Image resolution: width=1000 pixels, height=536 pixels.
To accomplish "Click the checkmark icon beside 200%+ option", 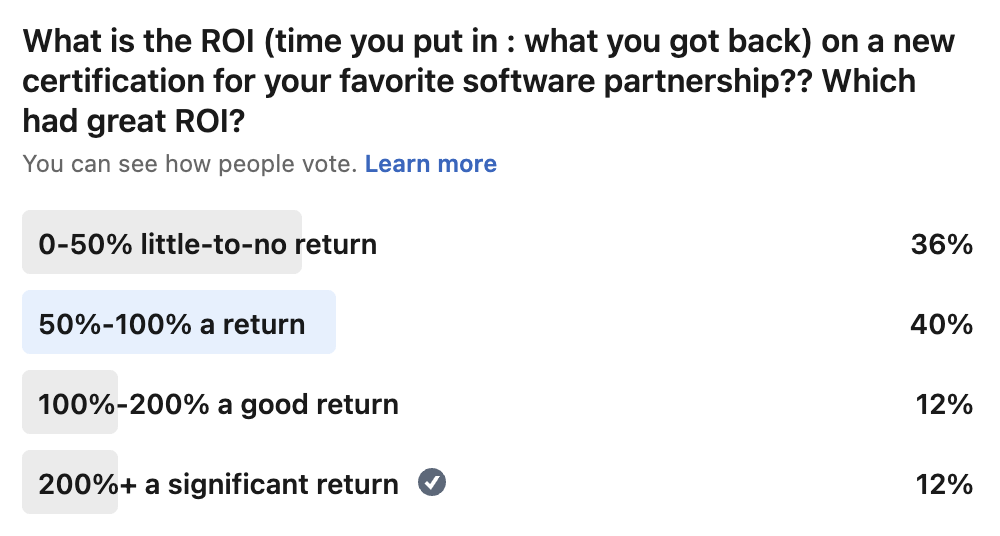I will [x=432, y=483].
